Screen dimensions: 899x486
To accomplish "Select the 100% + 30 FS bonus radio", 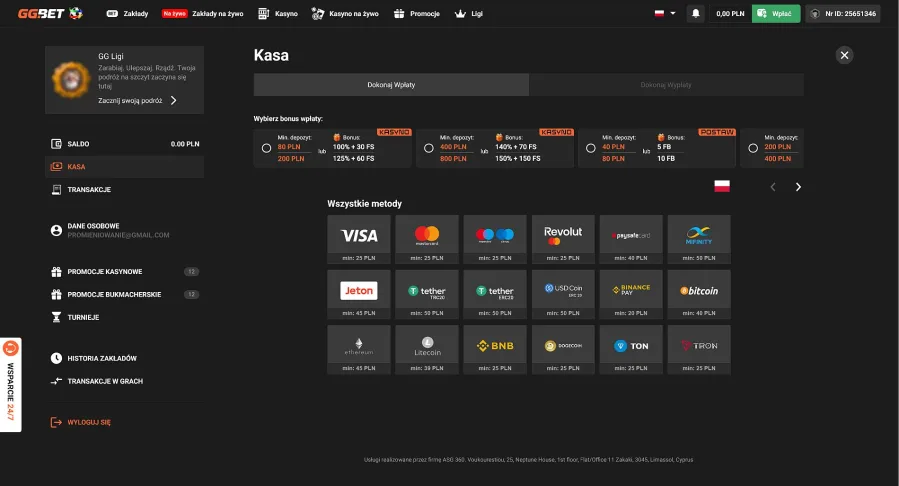I will click(266, 148).
